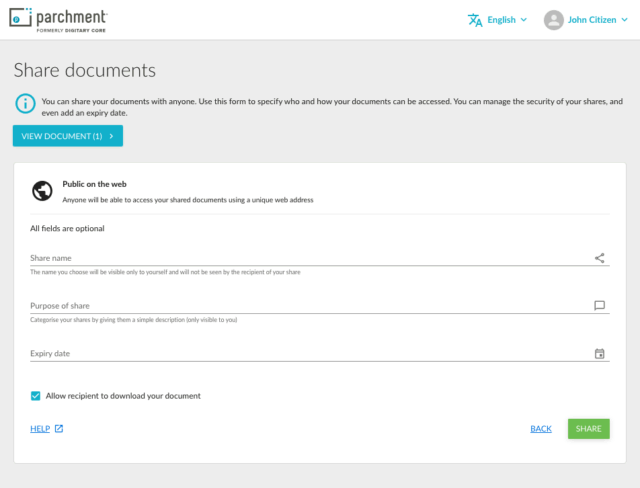Screen dimensions: 640x488
Task: Open the calendar icon for Expiry date
Action: [600, 353]
